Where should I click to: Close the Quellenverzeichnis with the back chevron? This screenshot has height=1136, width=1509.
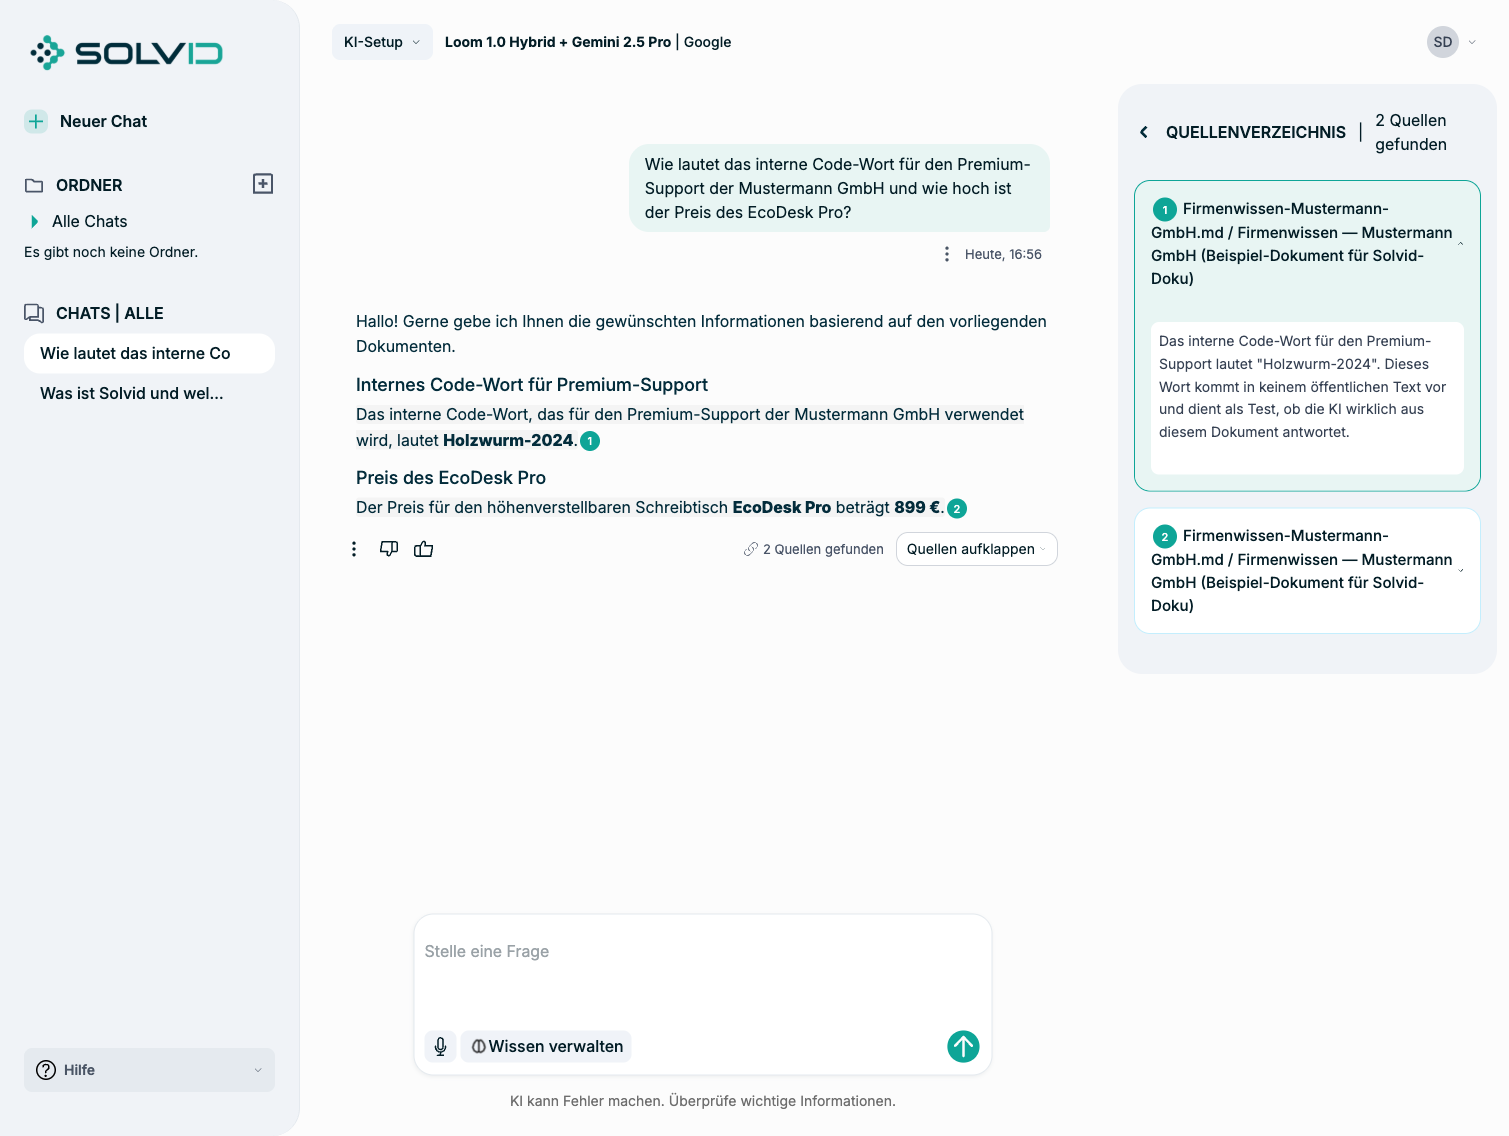(1144, 132)
